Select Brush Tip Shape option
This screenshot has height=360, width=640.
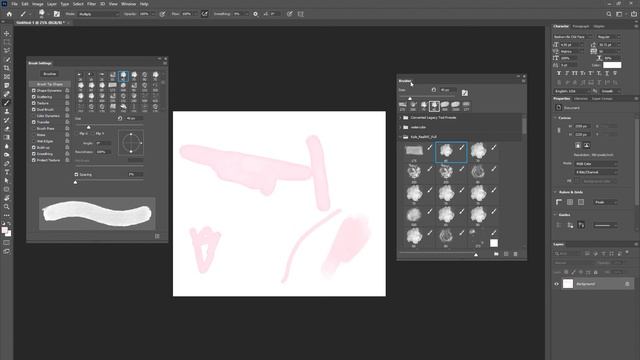coord(50,84)
